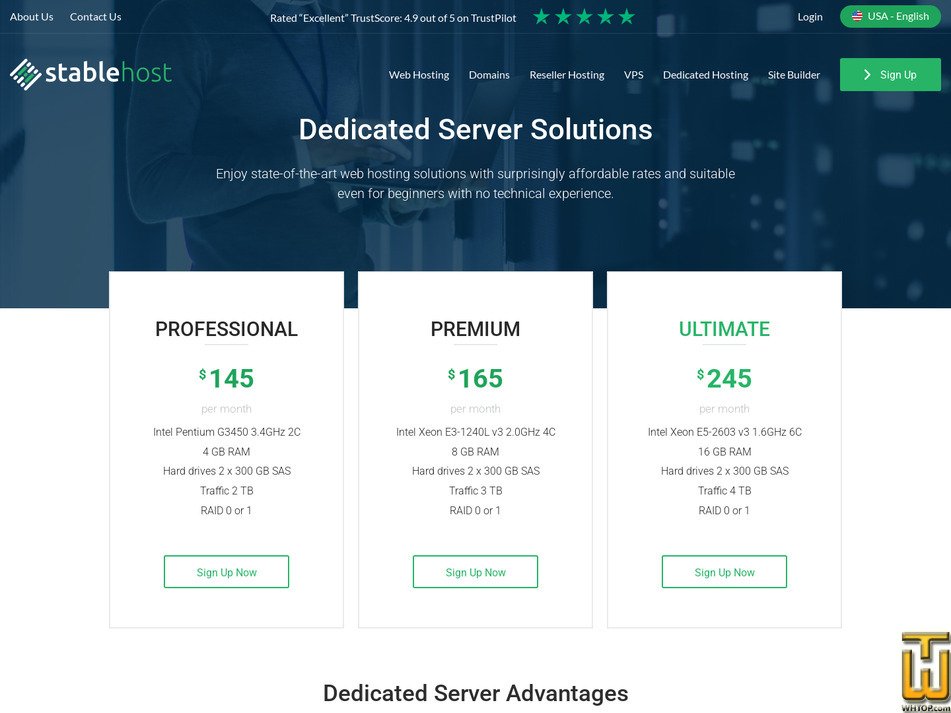Click the PREMIUM plan heading

pos(476,329)
